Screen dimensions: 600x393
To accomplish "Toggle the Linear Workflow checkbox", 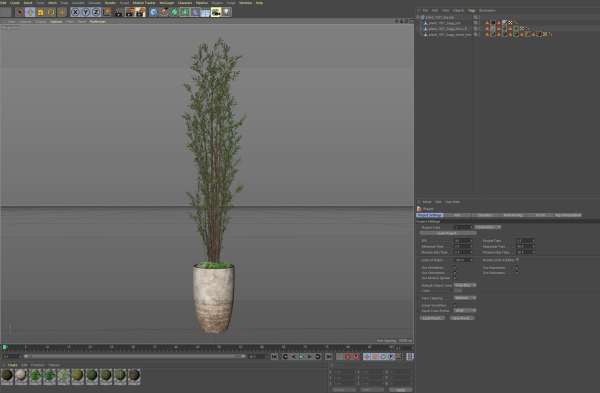I will coord(455,305).
